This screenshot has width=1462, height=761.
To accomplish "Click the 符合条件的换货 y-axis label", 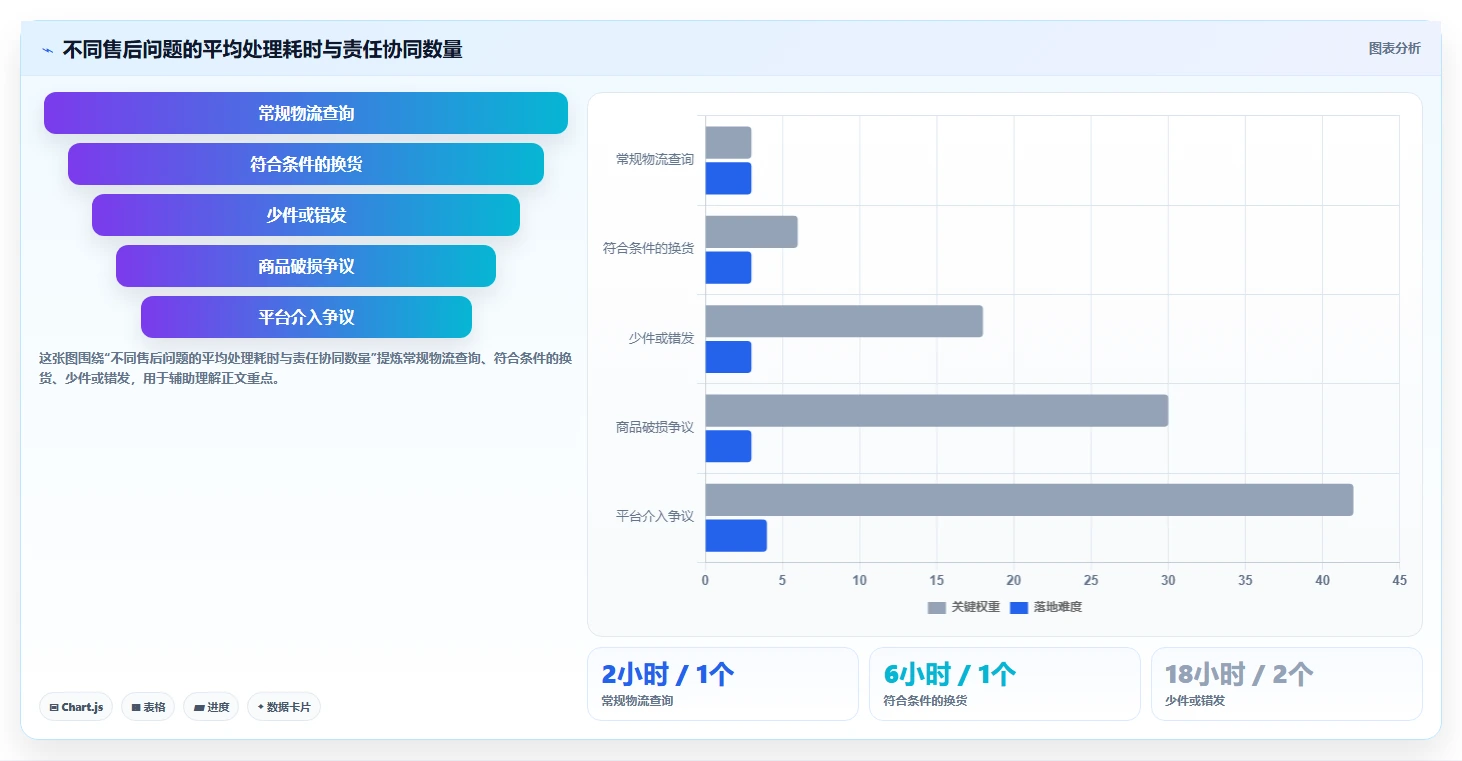I will coord(648,249).
